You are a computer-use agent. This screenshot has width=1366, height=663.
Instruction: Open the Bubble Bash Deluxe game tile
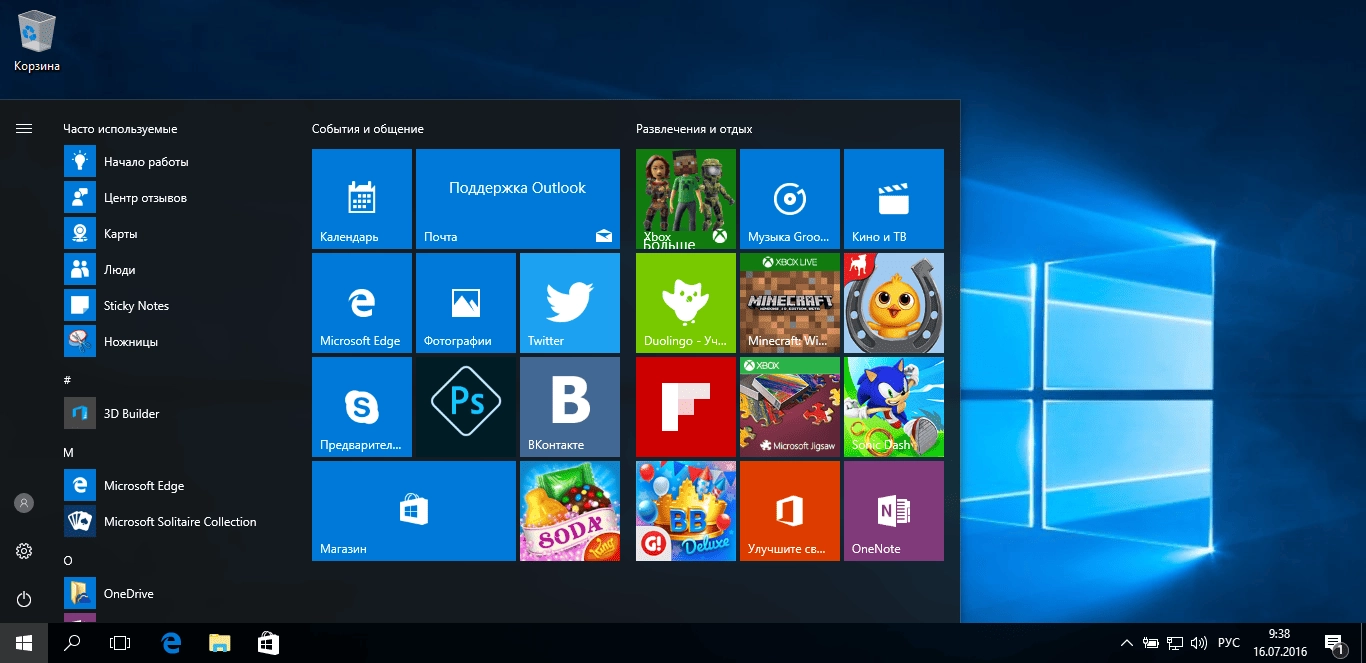686,511
